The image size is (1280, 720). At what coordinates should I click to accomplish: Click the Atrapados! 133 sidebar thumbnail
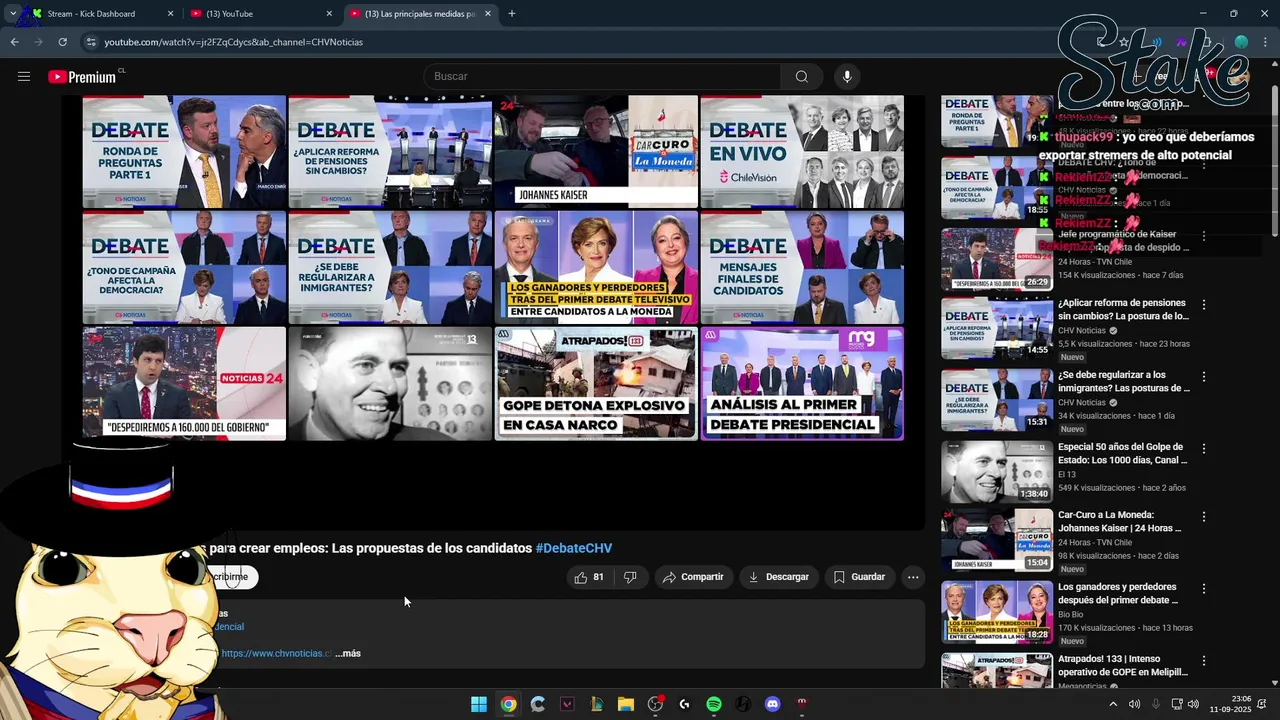(x=996, y=671)
